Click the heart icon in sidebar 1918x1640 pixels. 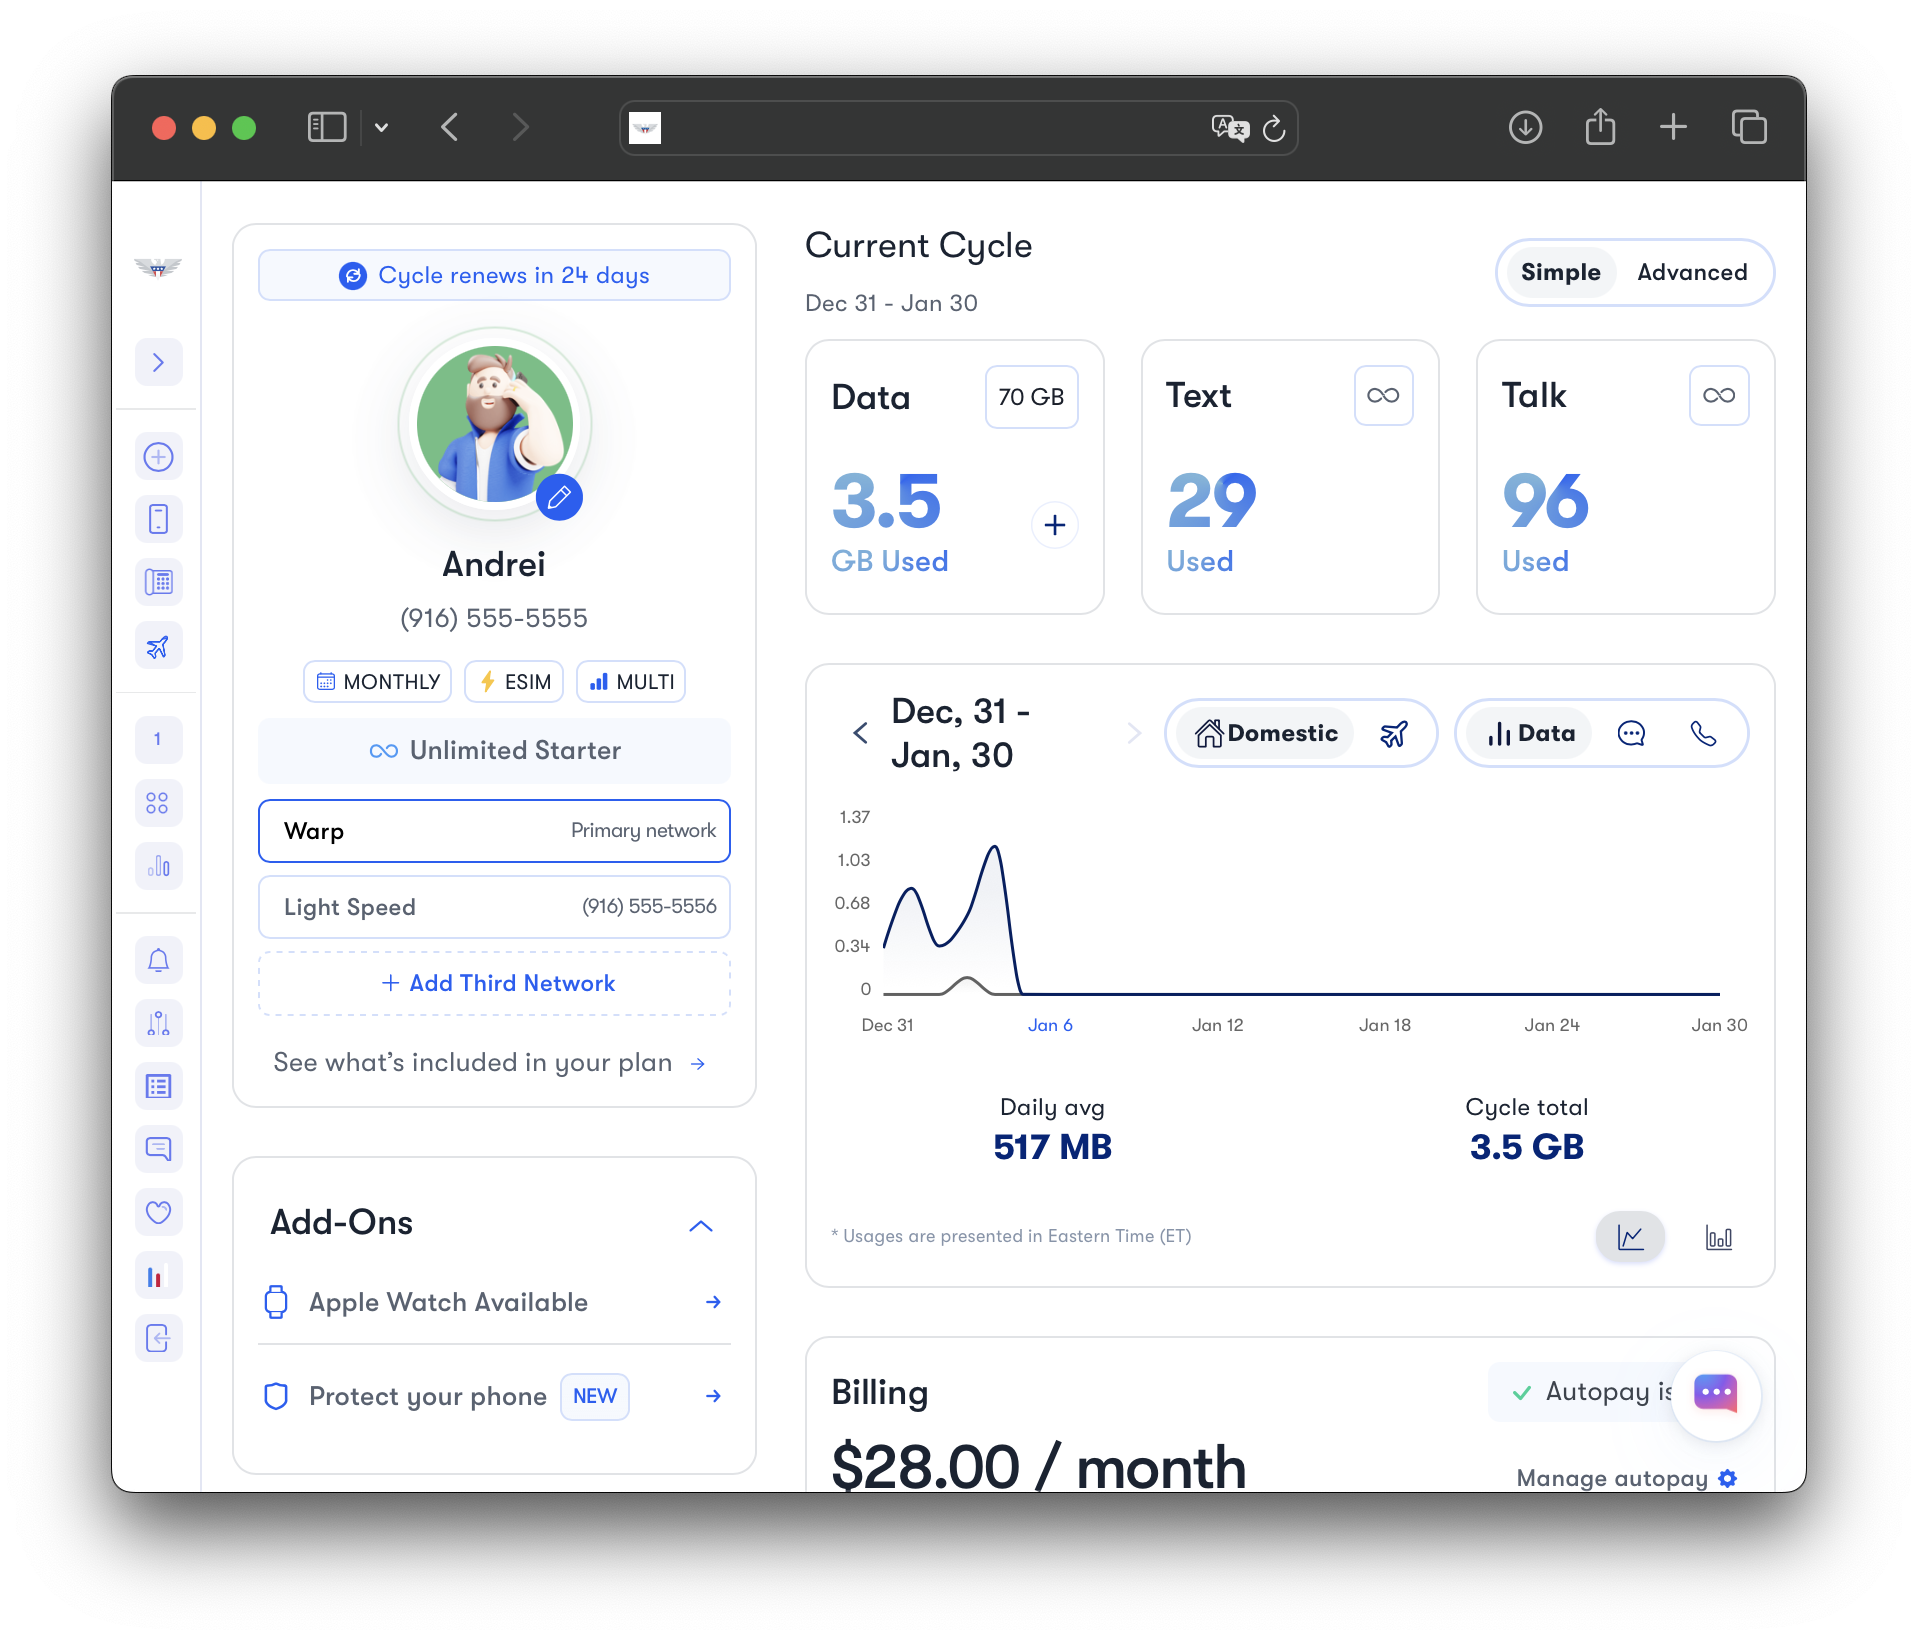point(158,1212)
